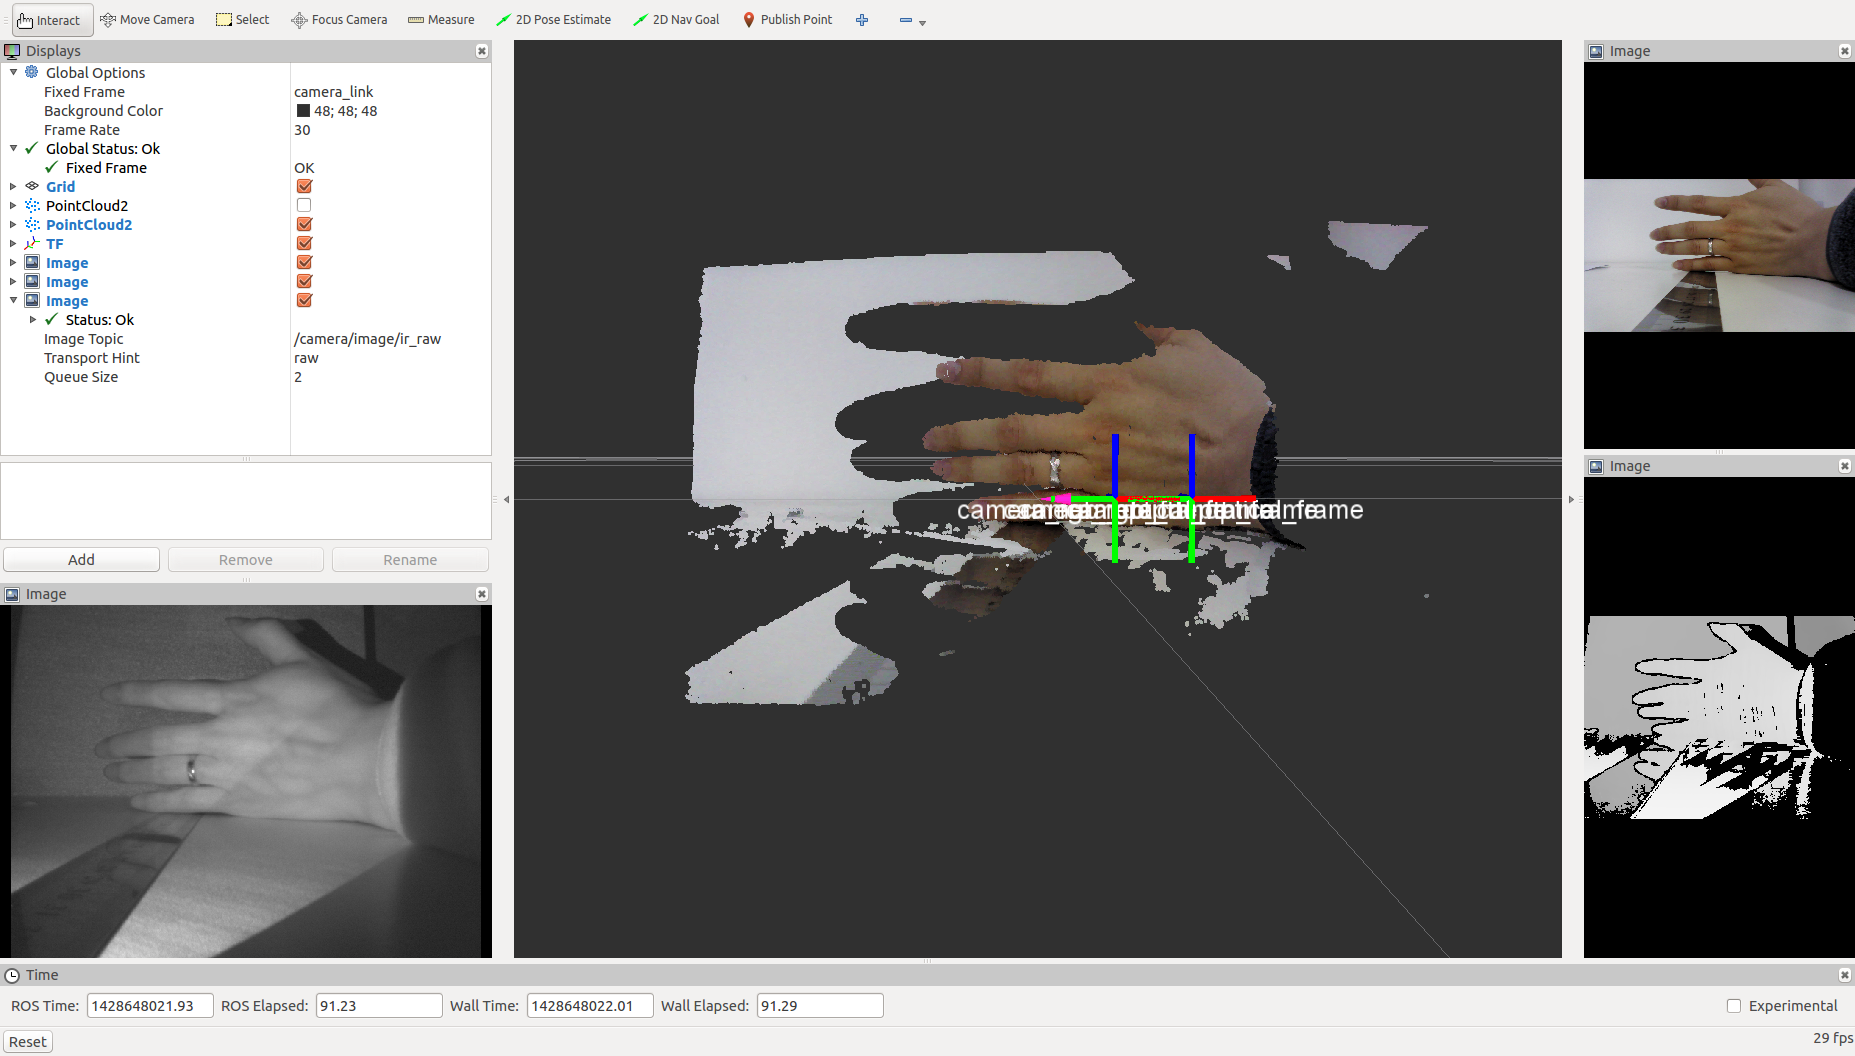Open the toolbar minus dropdown arrow

click(922, 22)
